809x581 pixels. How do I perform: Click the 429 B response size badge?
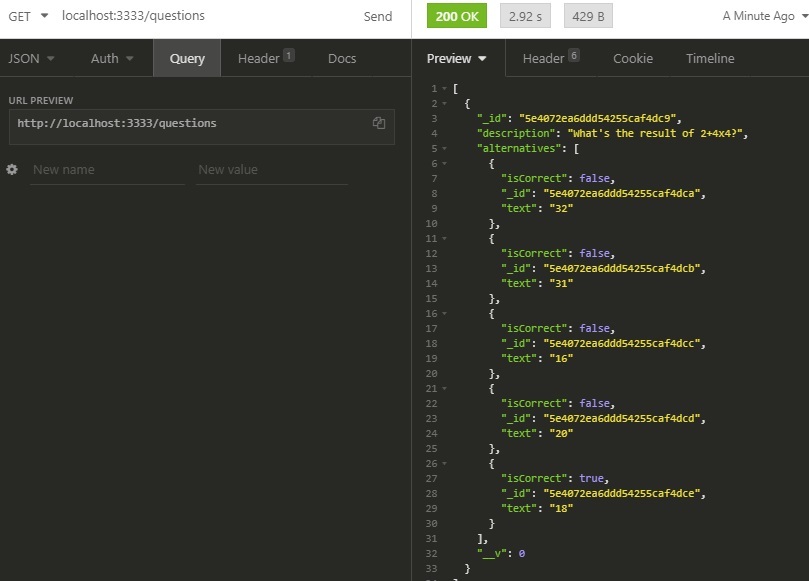click(588, 16)
